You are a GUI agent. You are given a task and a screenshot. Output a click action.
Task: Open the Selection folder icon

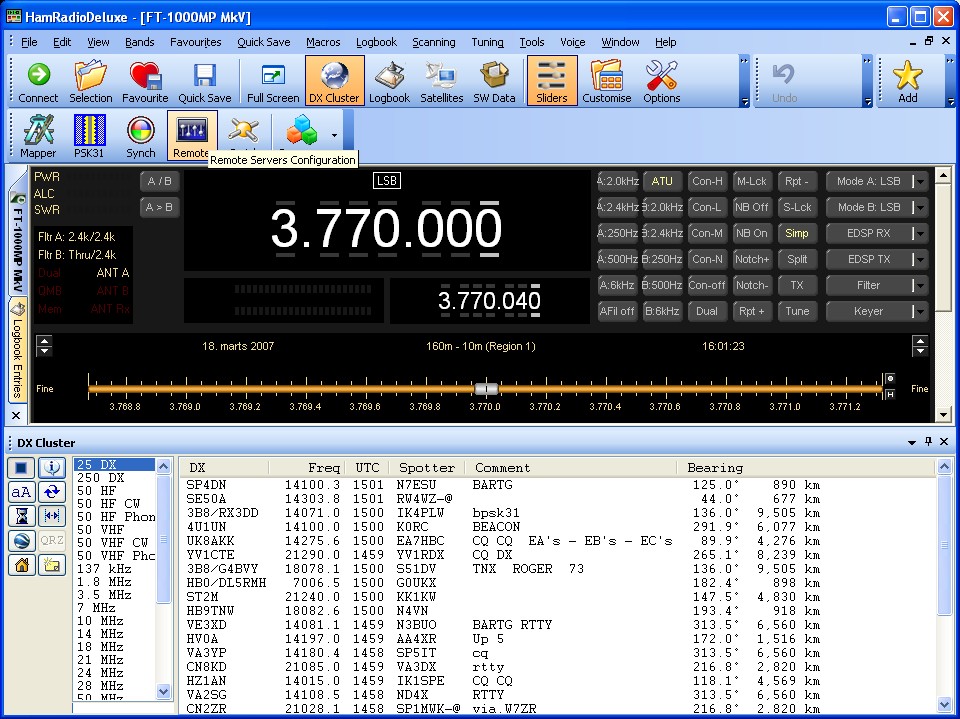pos(91,81)
